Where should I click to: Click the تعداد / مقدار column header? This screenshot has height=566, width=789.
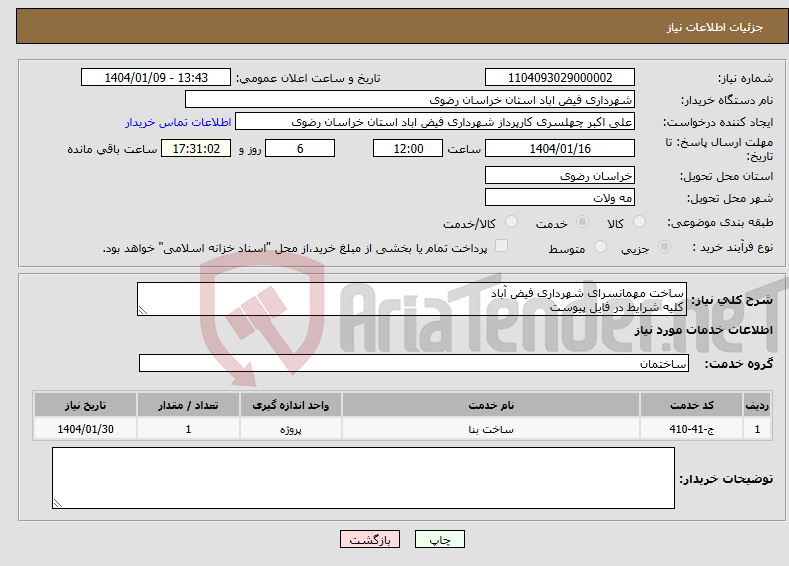pos(188,405)
